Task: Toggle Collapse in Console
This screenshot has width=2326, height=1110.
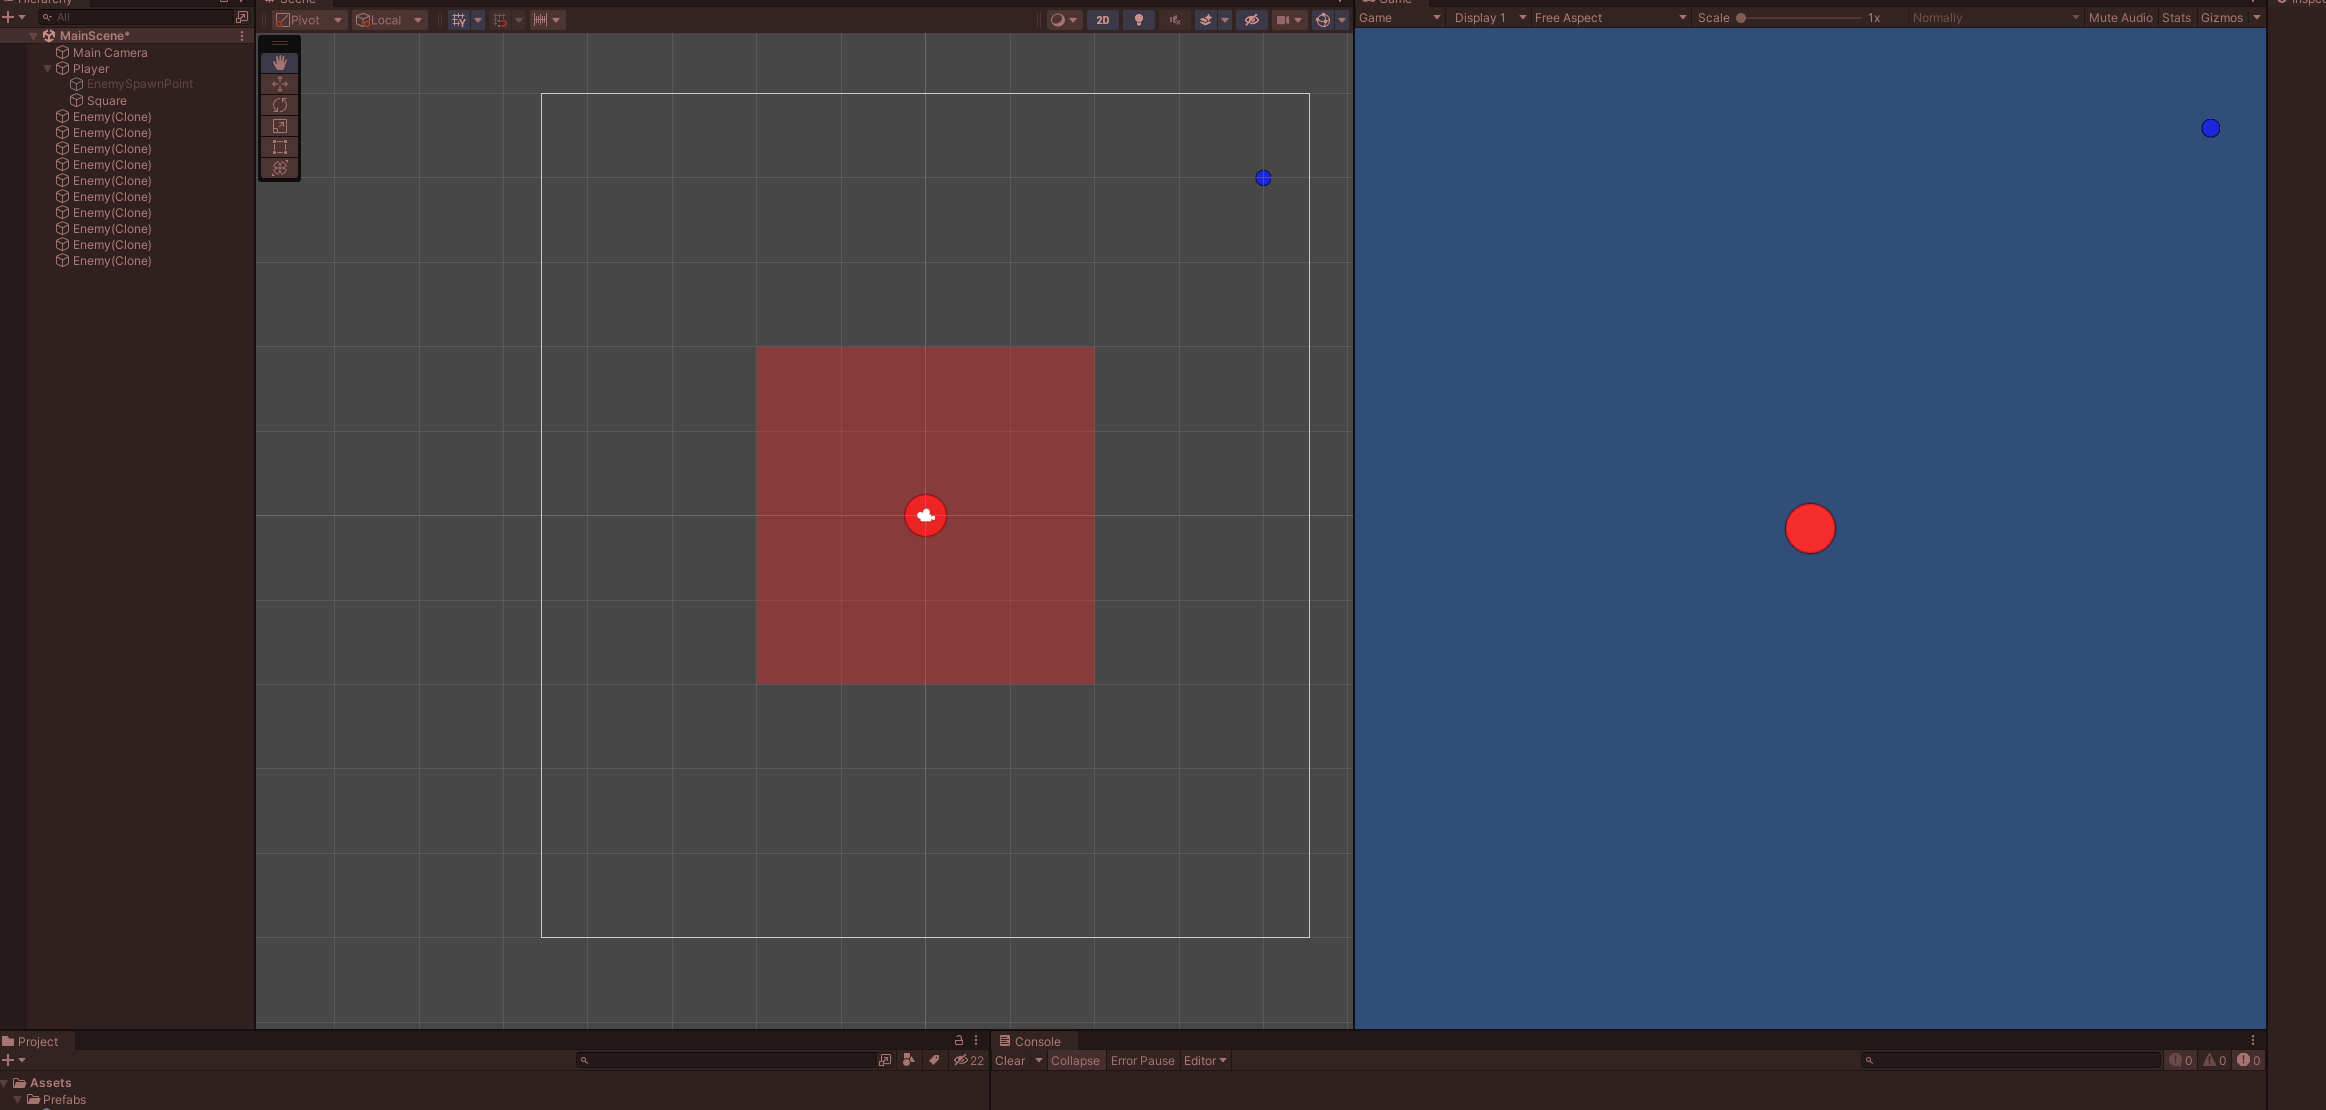Action: [x=1075, y=1061]
